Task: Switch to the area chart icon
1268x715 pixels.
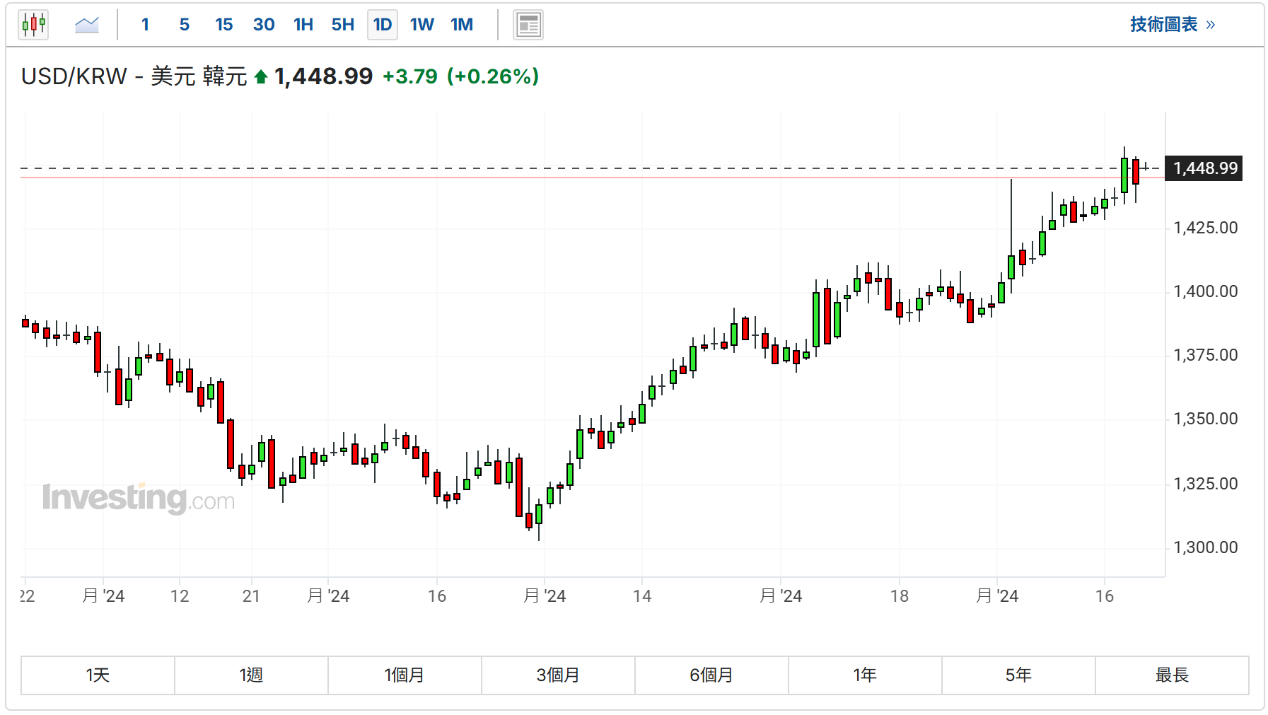Action: [87, 24]
